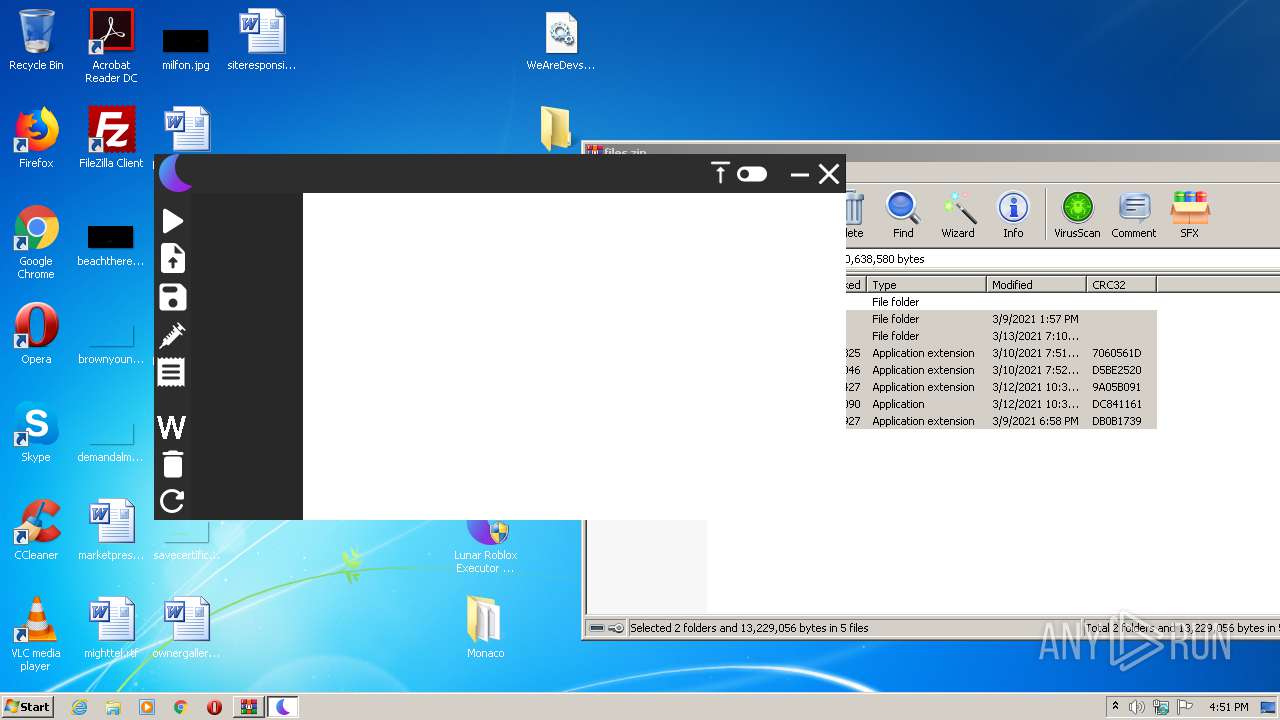
Task: Click the drive icon in WinRAR status bar
Action: click(597, 628)
